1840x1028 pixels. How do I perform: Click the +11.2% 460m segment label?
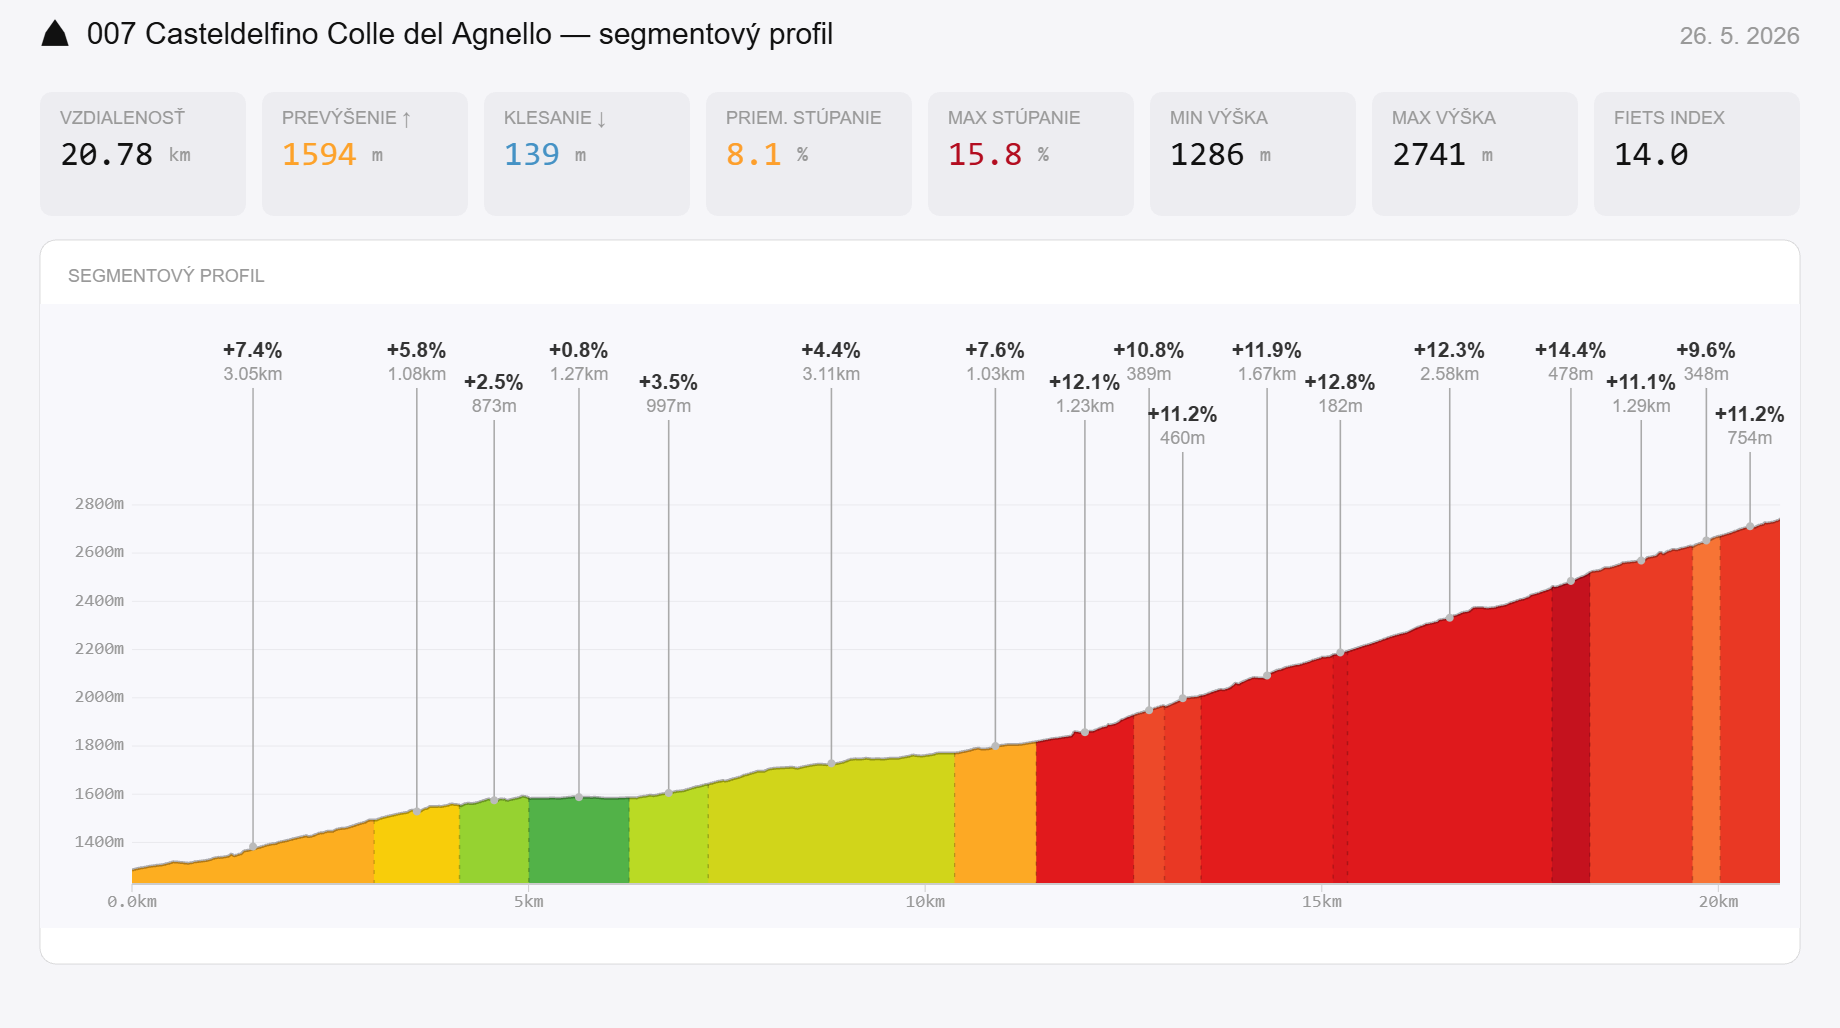1182,426
